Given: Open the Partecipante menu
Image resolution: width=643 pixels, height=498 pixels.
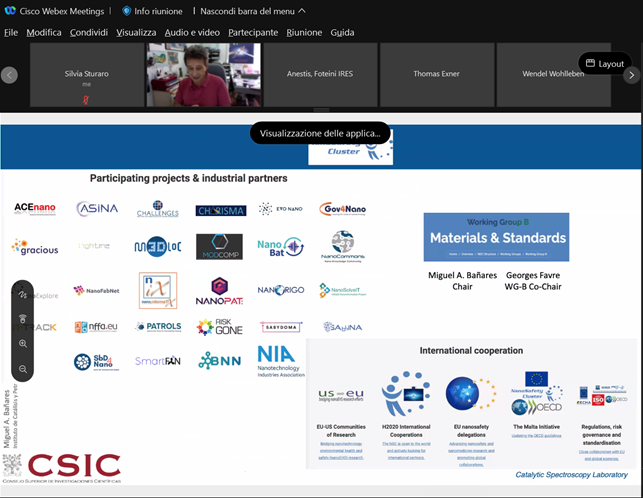Looking at the screenshot, I should pyautogui.click(x=253, y=32).
